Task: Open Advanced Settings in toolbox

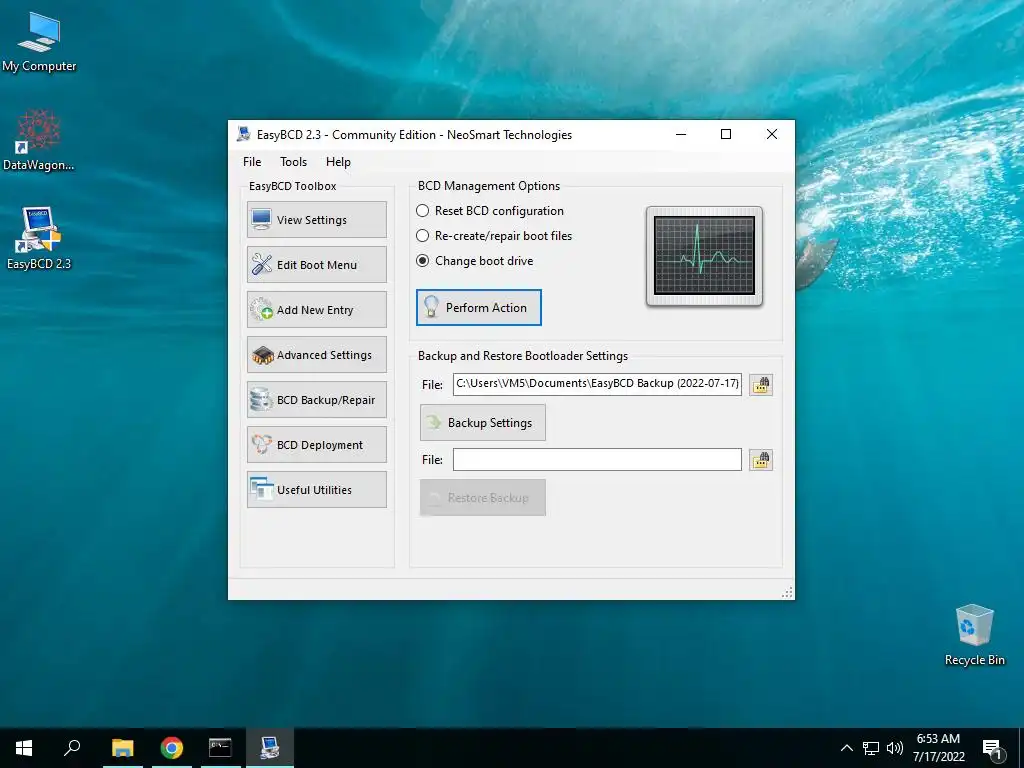Action: pos(317,355)
